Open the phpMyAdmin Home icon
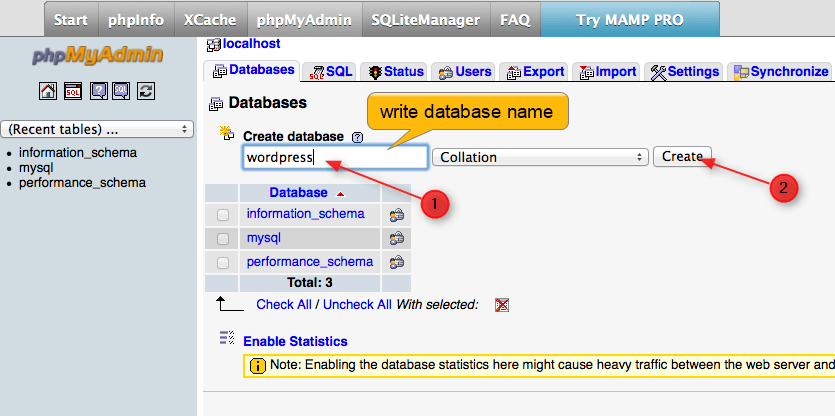 pyautogui.click(x=48, y=91)
